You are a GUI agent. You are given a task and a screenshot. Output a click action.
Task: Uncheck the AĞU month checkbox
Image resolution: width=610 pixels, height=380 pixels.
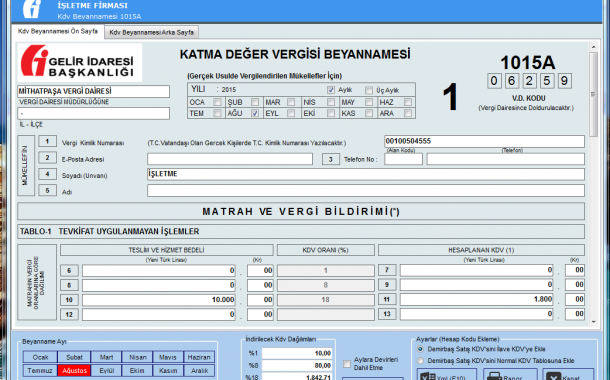(x=255, y=113)
